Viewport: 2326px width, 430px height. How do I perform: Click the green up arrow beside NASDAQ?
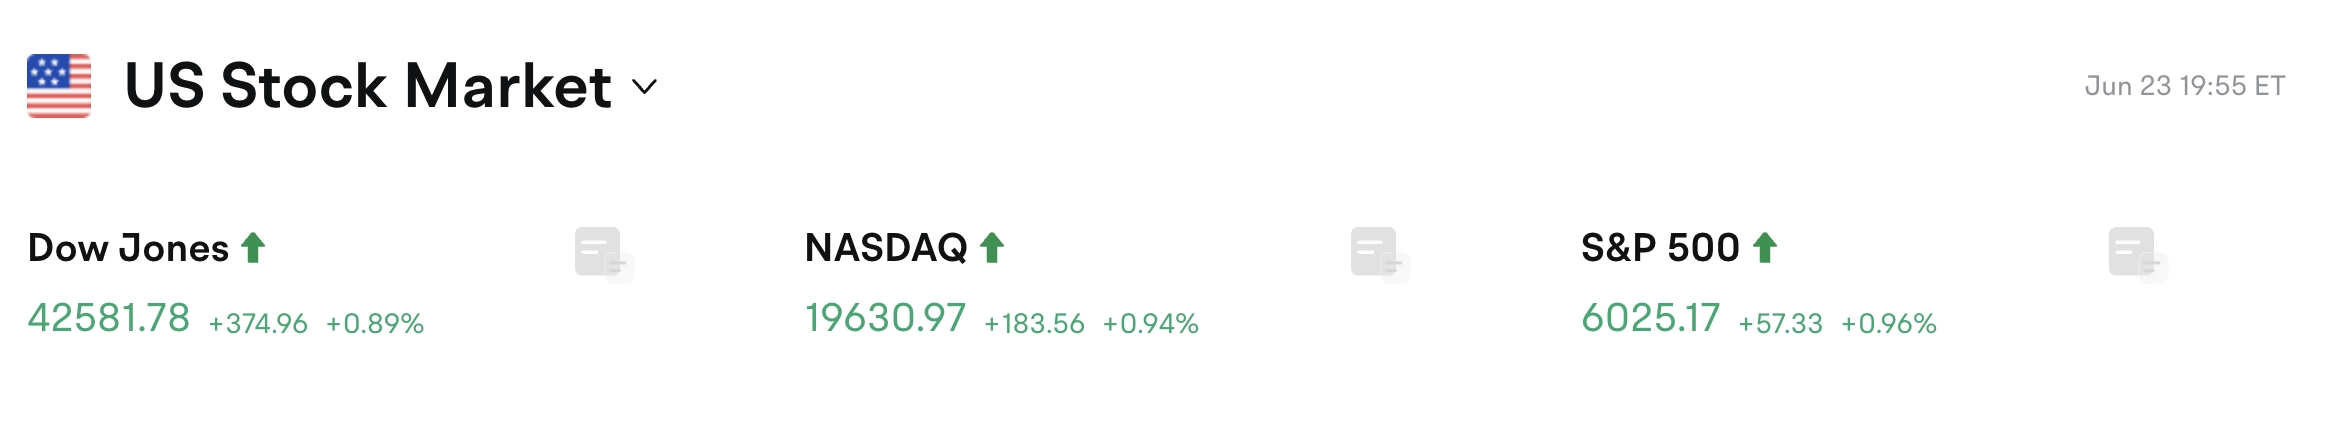click(992, 247)
